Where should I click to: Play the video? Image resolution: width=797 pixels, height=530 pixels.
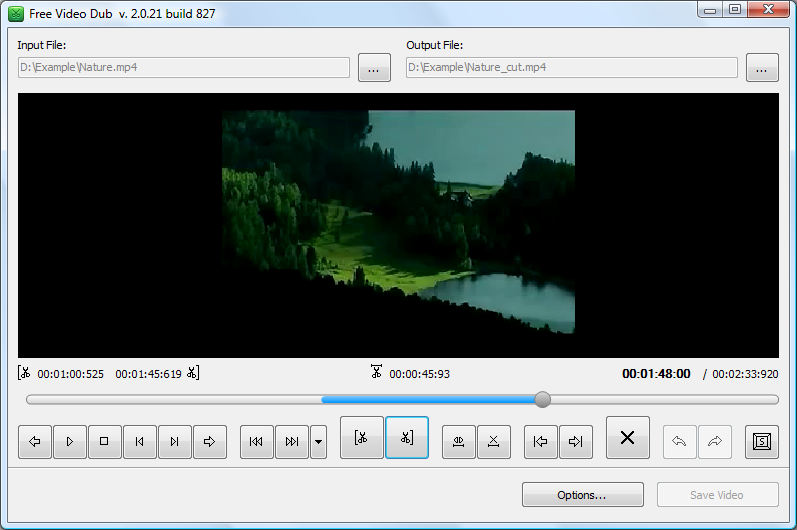pos(70,442)
